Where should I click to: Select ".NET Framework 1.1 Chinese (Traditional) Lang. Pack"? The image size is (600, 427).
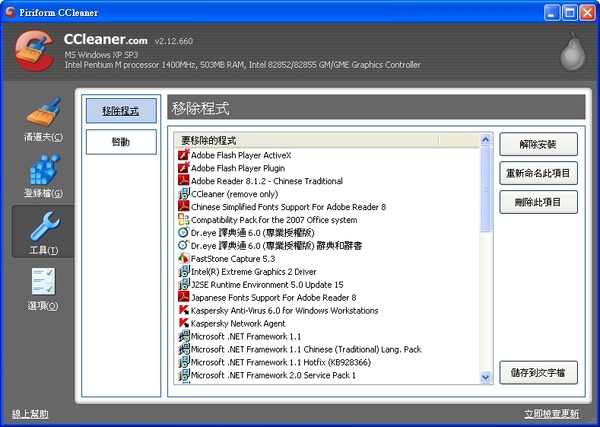306,350
